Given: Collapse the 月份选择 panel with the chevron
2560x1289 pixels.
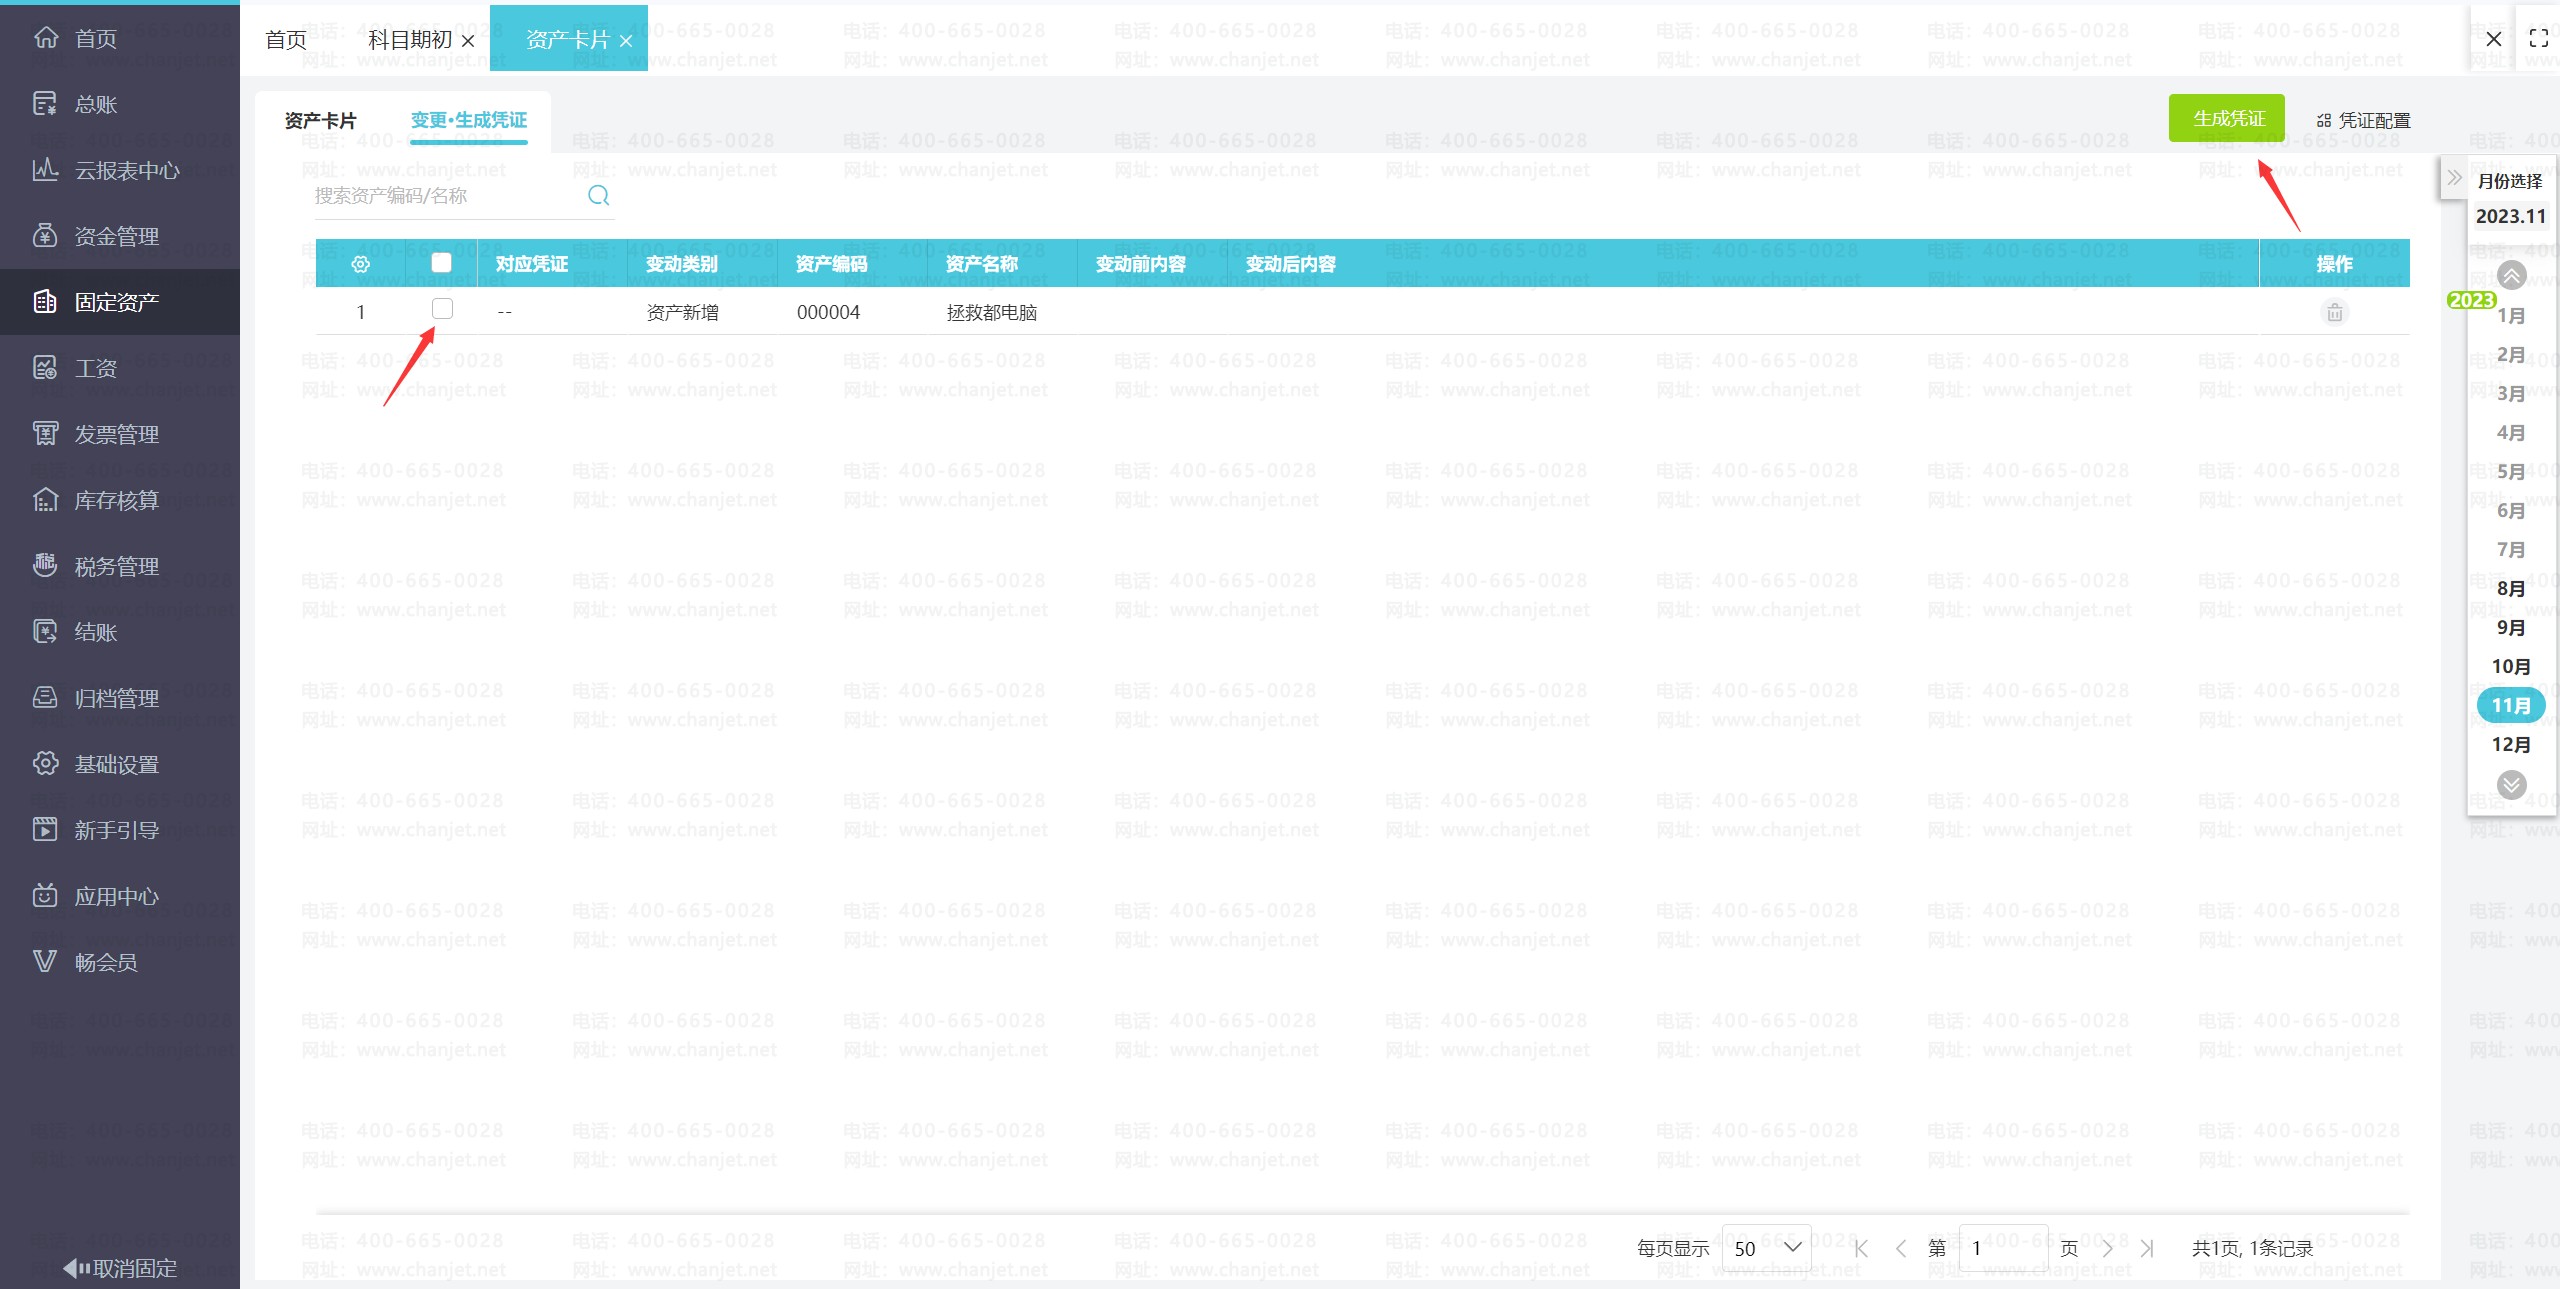Looking at the screenshot, I should coord(2454,179).
